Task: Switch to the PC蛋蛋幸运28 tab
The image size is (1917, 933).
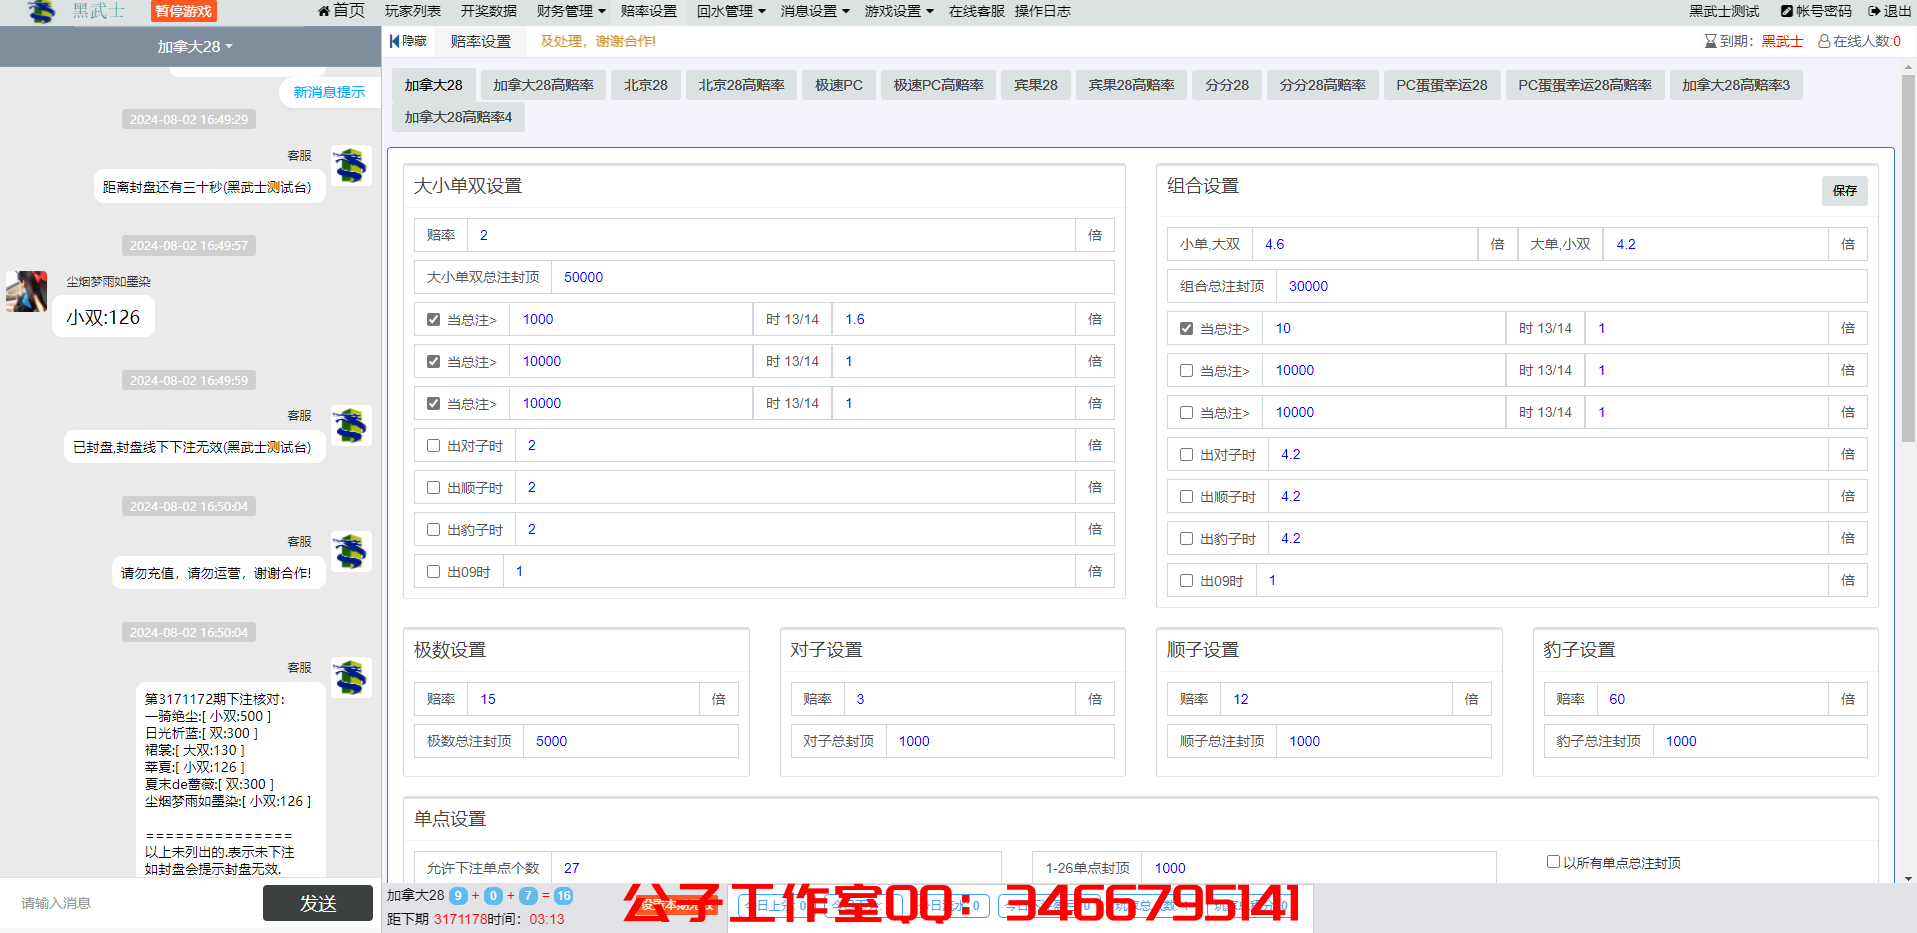Action: [x=1442, y=85]
